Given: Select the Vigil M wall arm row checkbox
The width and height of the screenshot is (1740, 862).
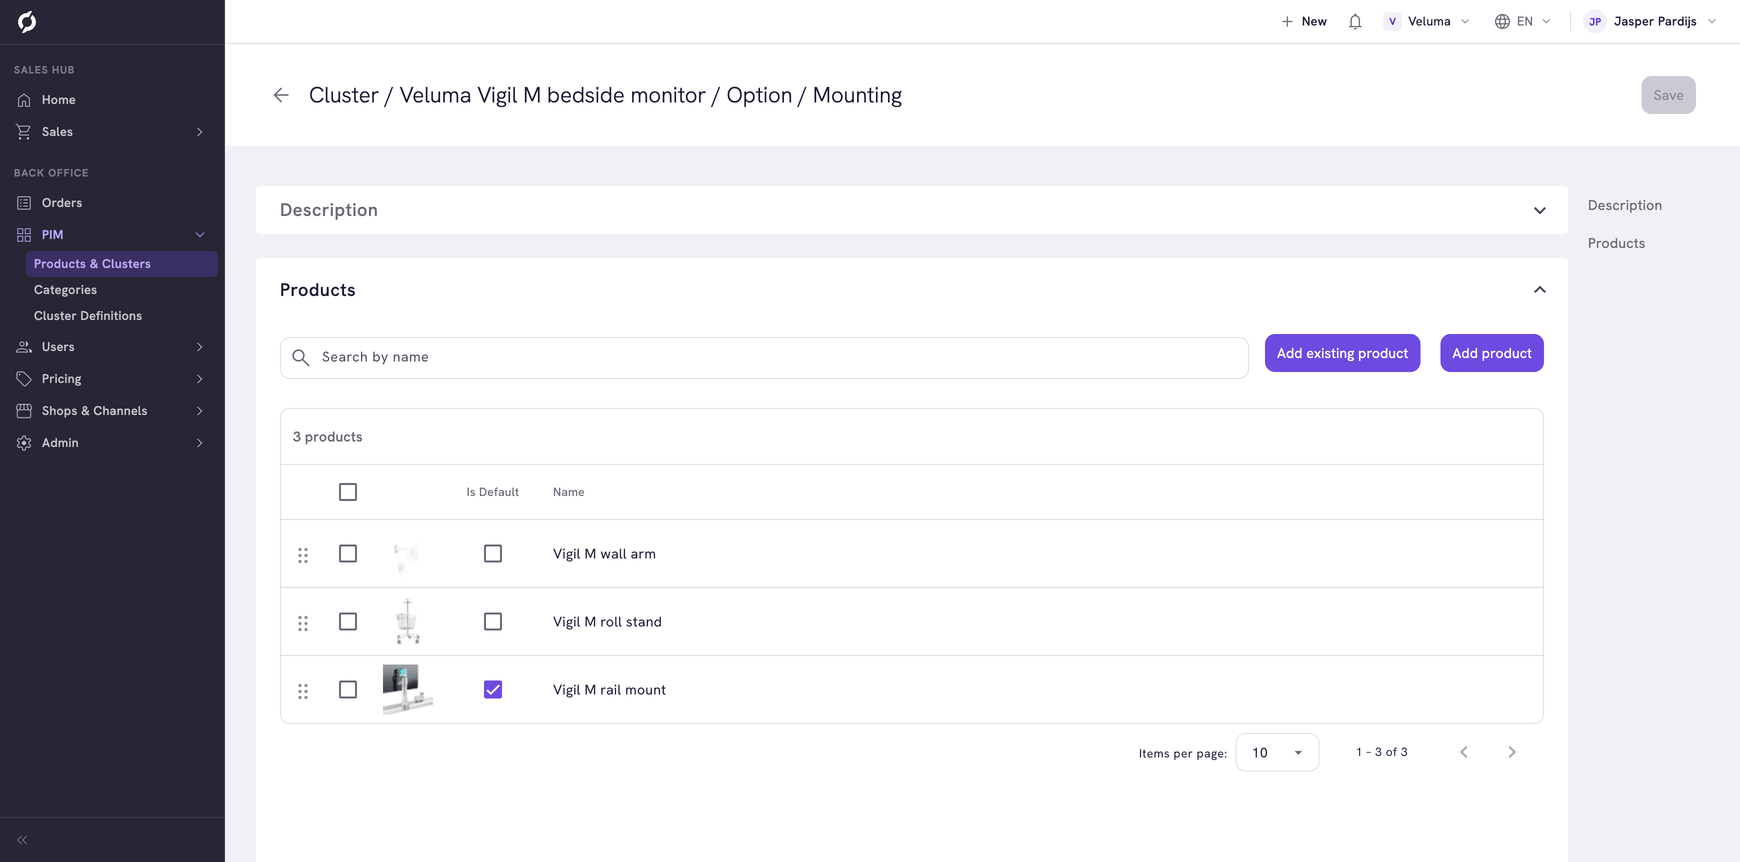Looking at the screenshot, I should [x=348, y=554].
